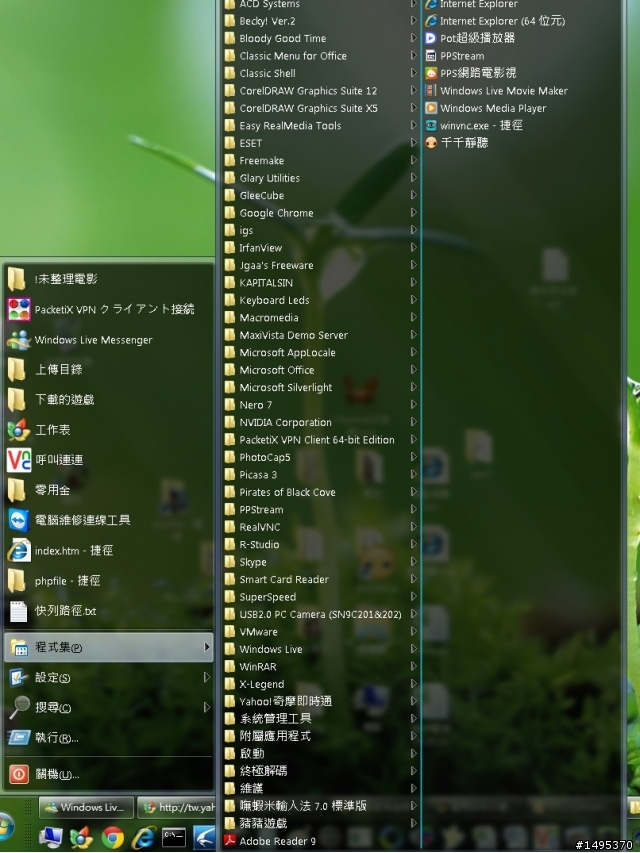Click the Windows Start orb

[5, 826]
